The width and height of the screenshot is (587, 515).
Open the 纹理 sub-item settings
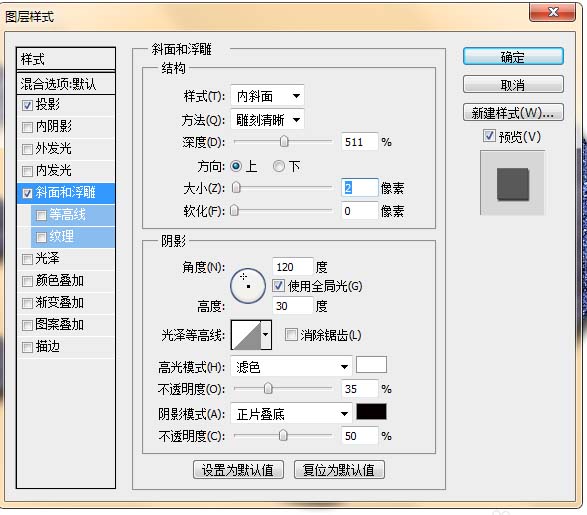pos(73,237)
